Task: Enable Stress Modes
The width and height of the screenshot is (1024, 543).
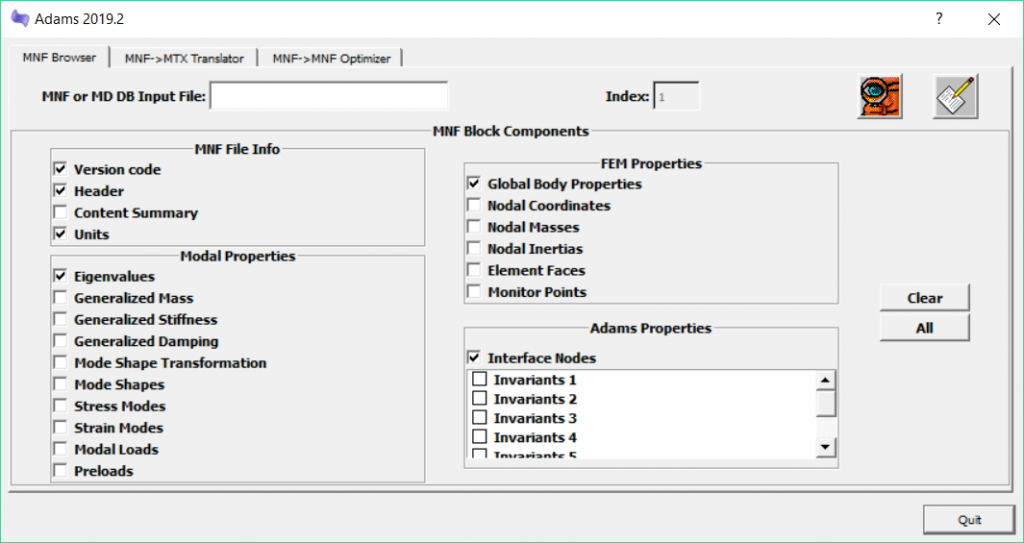Action: point(60,406)
